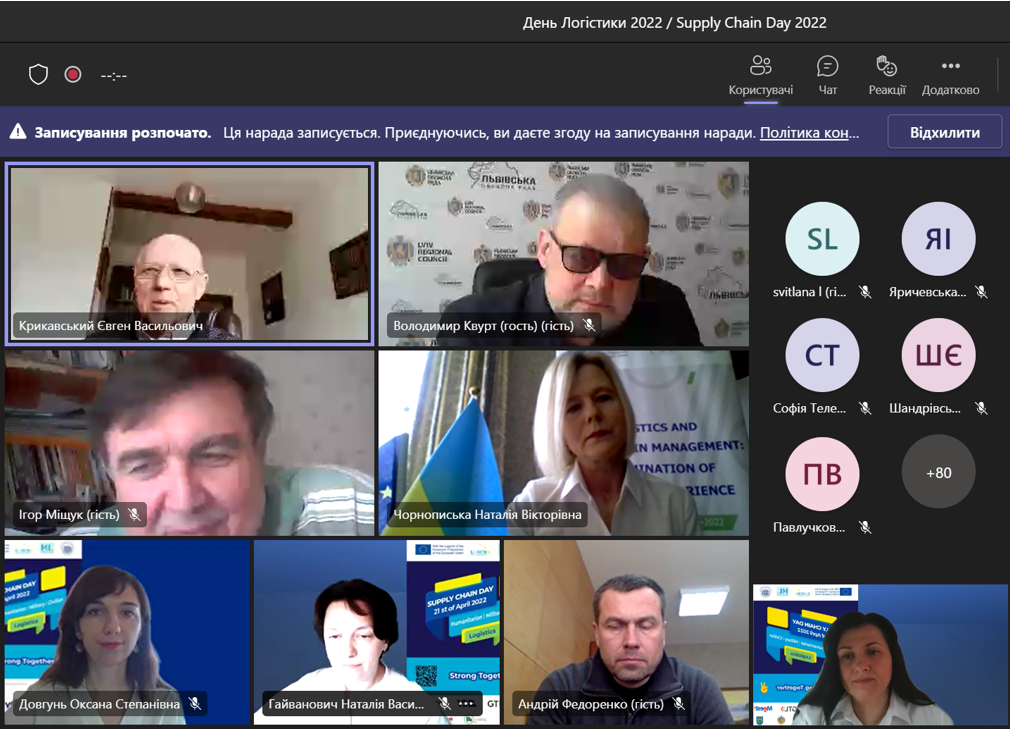Click muted mic icon on Володимир Квурт

pyautogui.click(x=590, y=325)
